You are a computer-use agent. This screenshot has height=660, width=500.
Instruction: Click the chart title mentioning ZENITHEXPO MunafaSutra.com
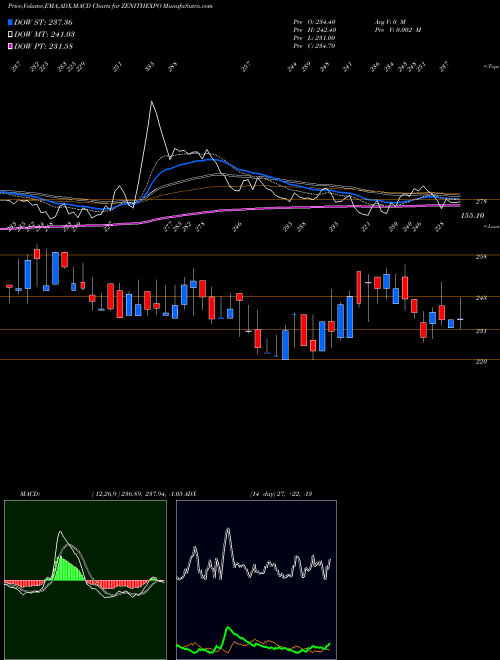click(x=110, y=6)
